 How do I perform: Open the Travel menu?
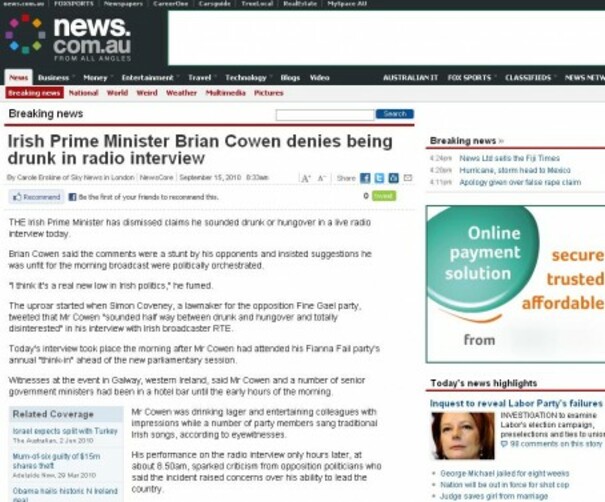(202, 78)
